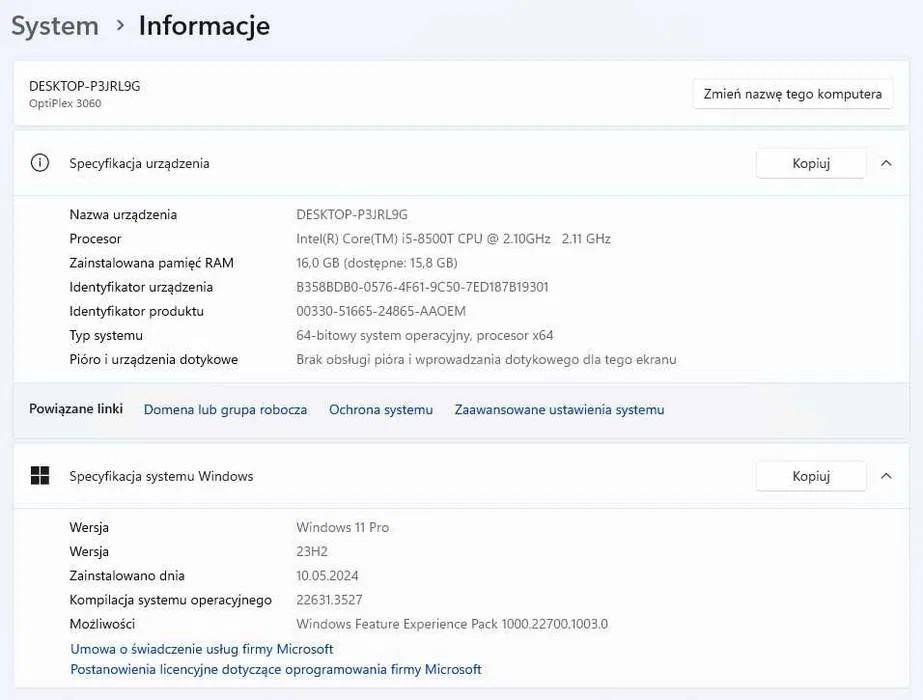Click Kompilacja systemu operacyjnego label
Image resolution: width=923 pixels, height=700 pixels.
(171, 599)
